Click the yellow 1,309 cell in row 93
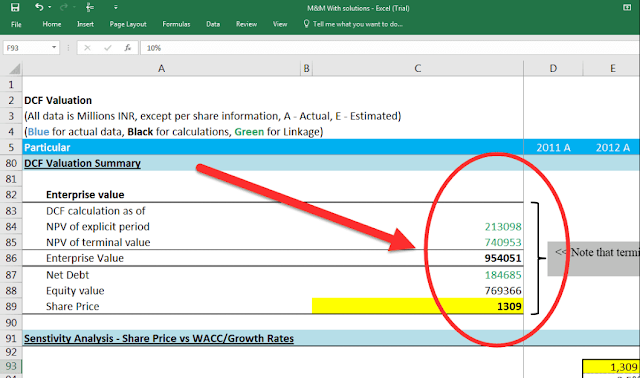The image size is (640, 378). (611, 367)
